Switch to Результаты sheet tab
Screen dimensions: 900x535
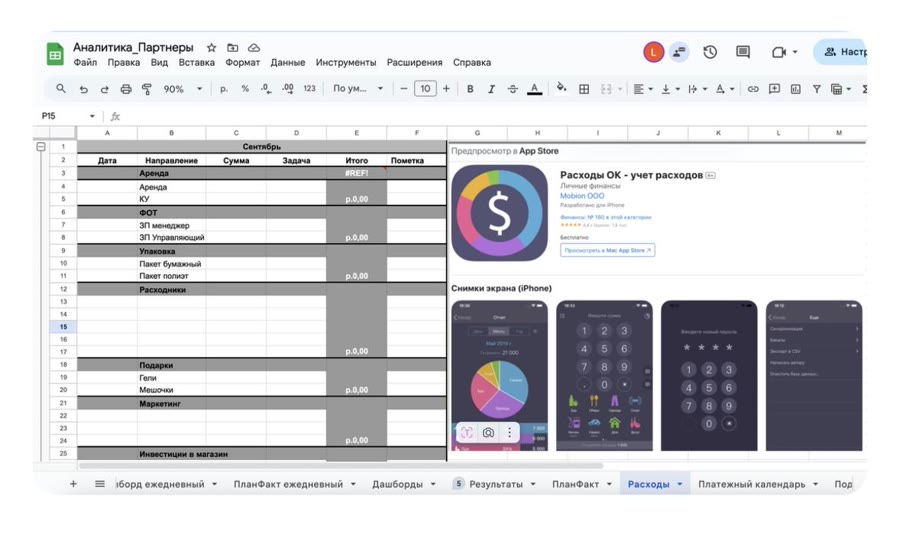click(x=496, y=484)
